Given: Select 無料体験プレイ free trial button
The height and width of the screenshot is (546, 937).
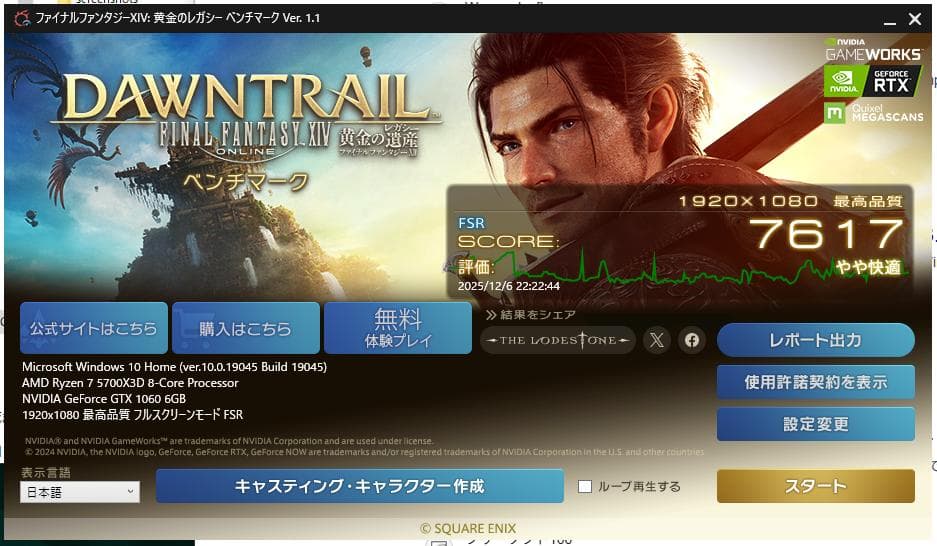Looking at the screenshot, I should coord(398,328).
